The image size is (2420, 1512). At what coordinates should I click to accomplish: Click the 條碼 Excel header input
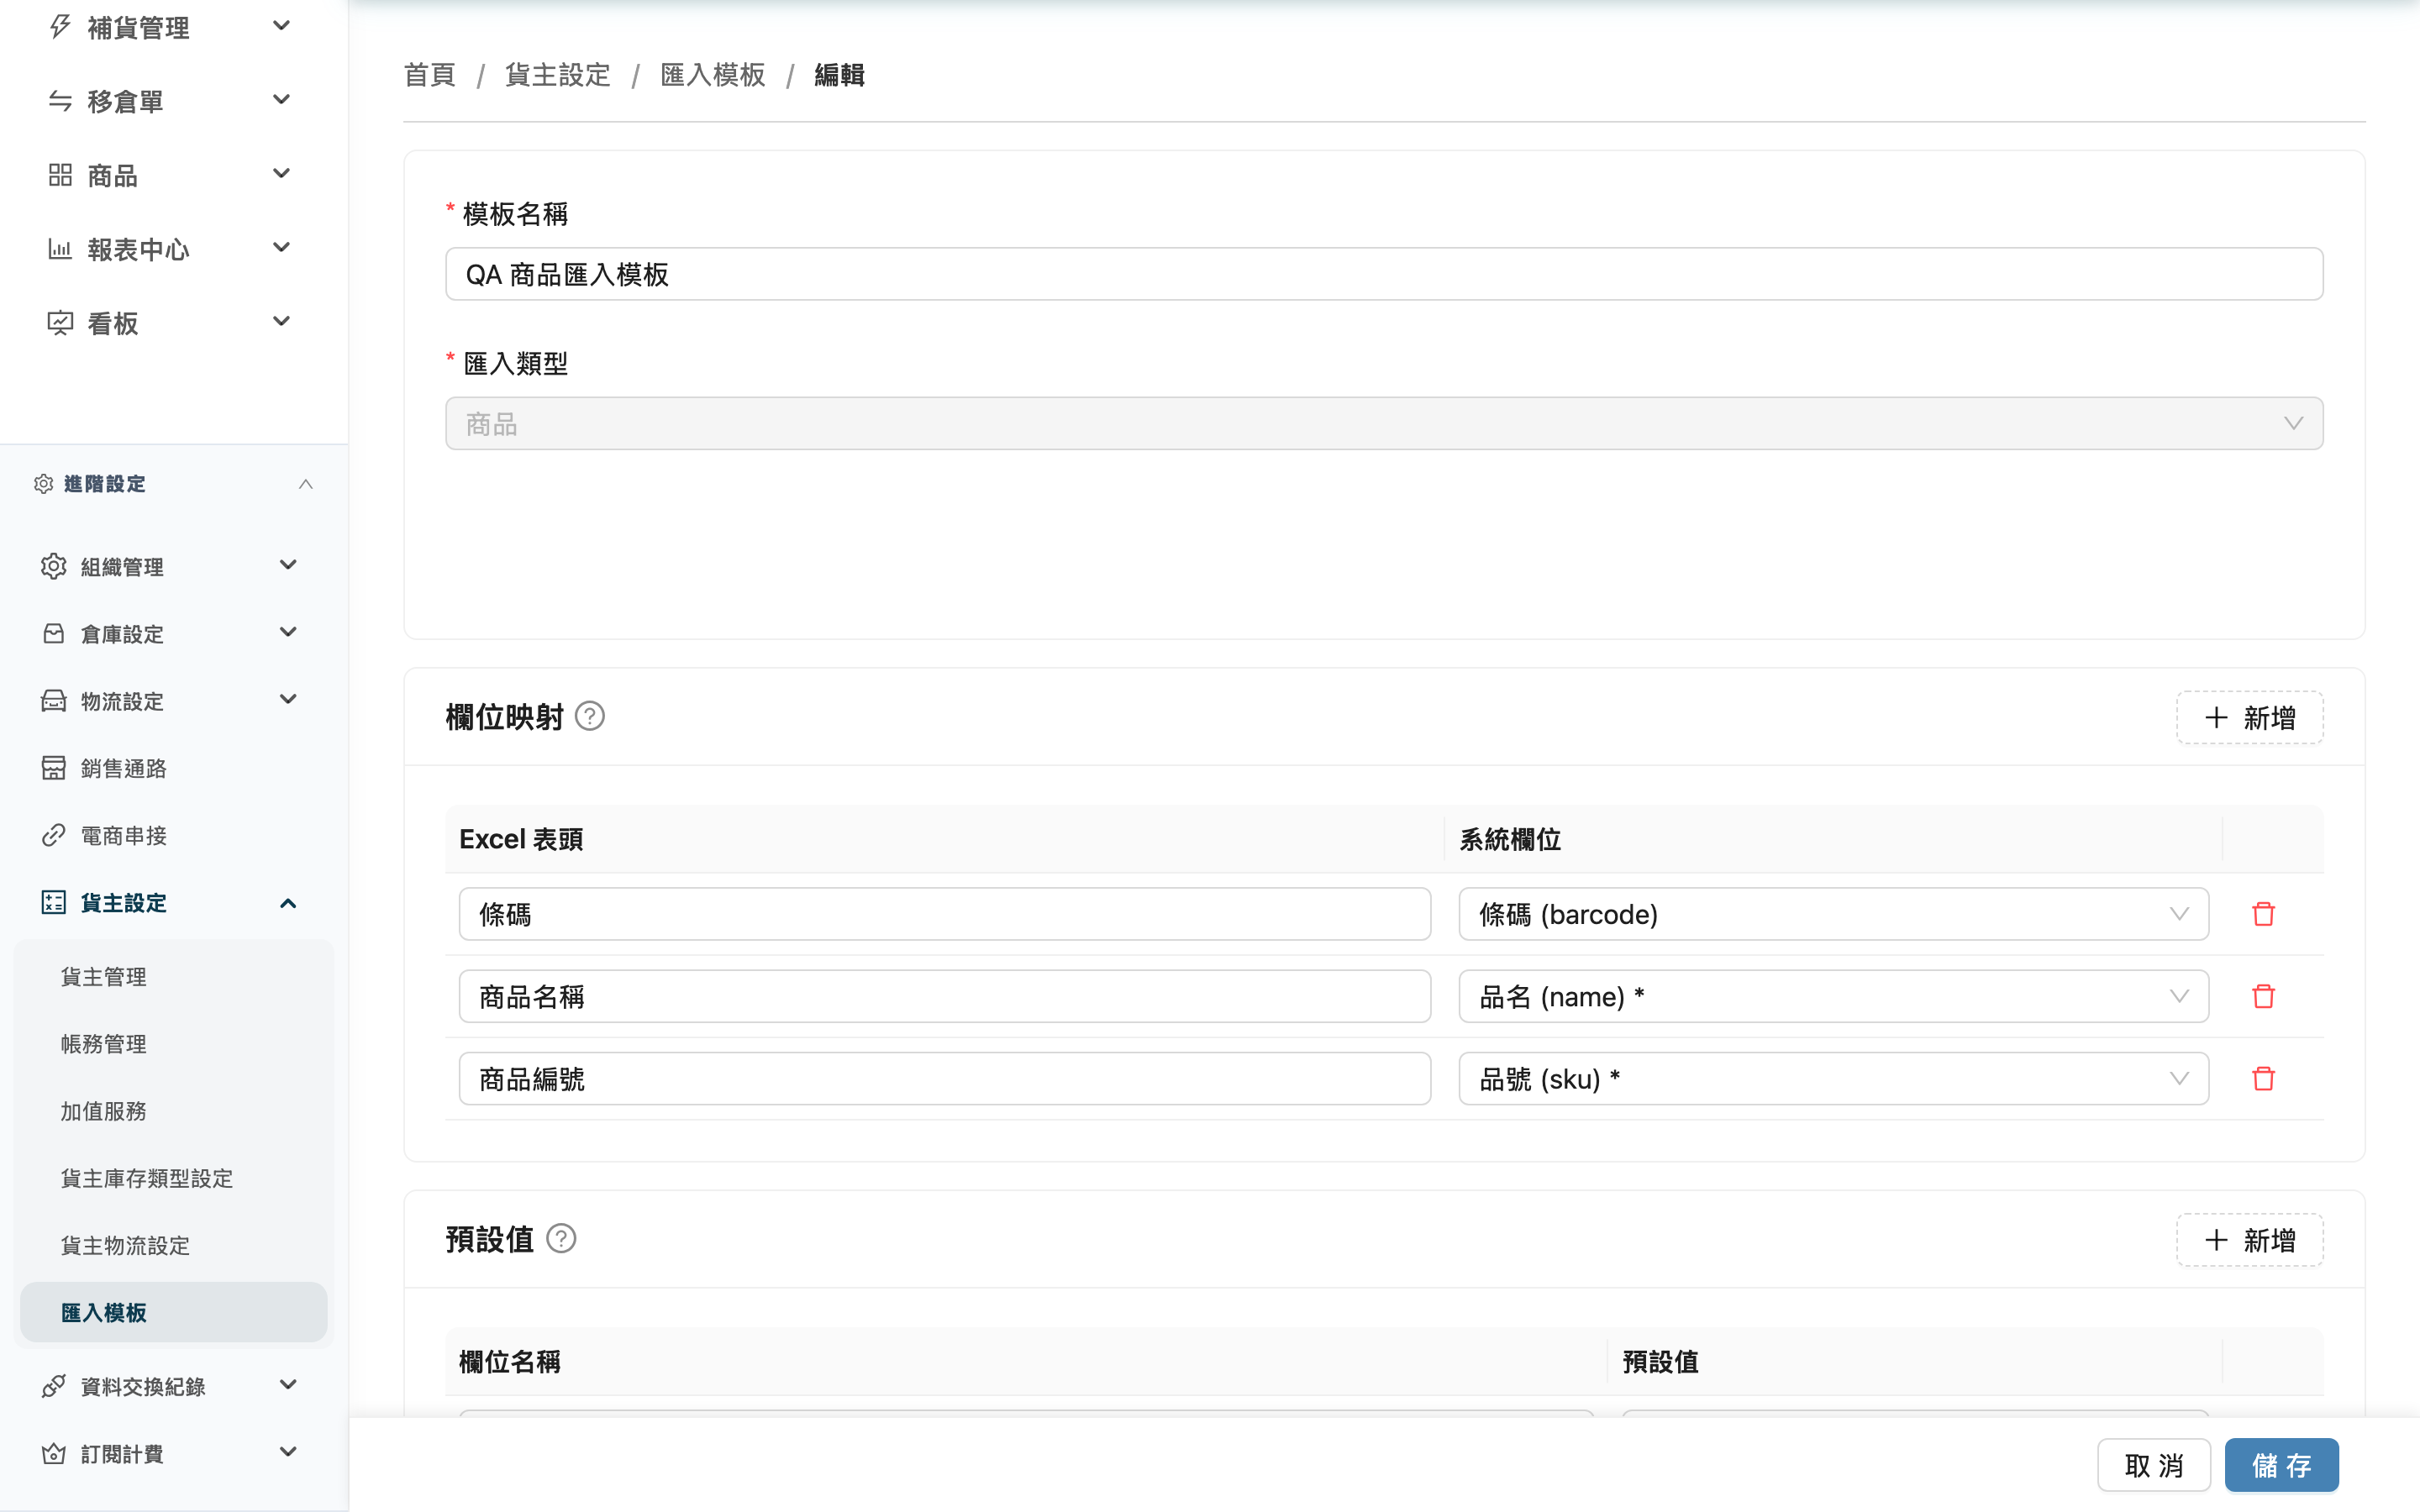(x=945, y=914)
